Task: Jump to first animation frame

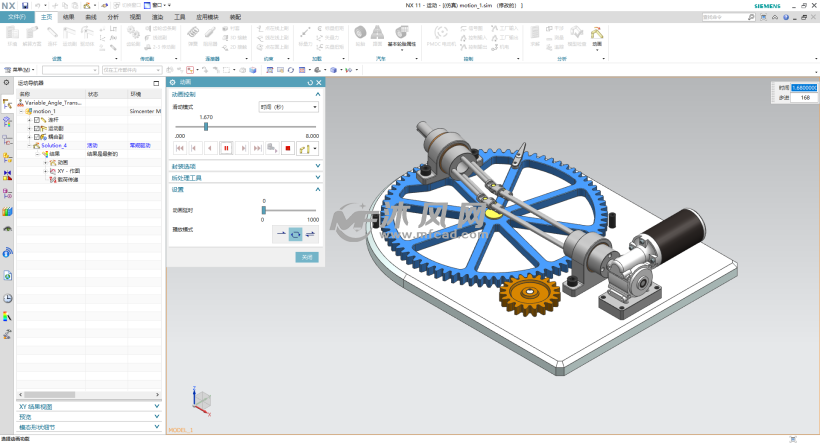Action: (180, 148)
